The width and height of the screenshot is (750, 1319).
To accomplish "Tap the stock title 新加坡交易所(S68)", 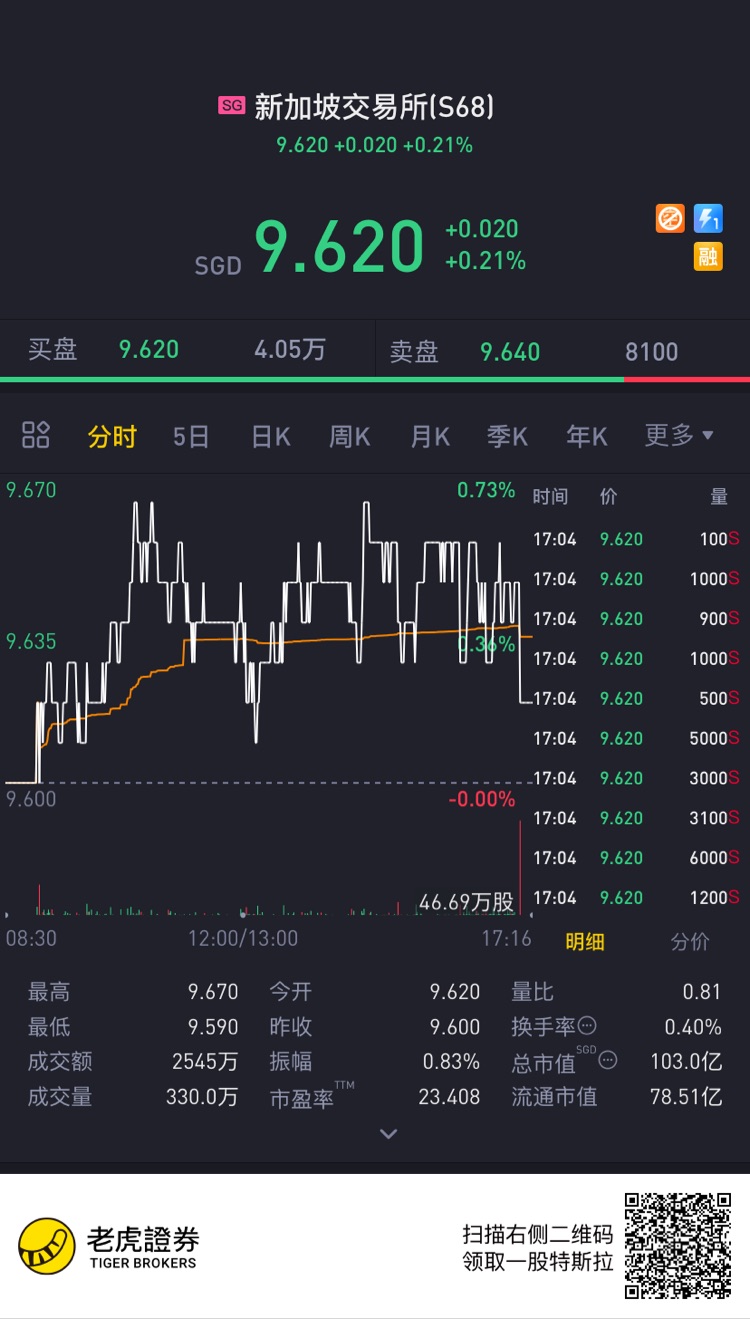I will click(374, 107).
